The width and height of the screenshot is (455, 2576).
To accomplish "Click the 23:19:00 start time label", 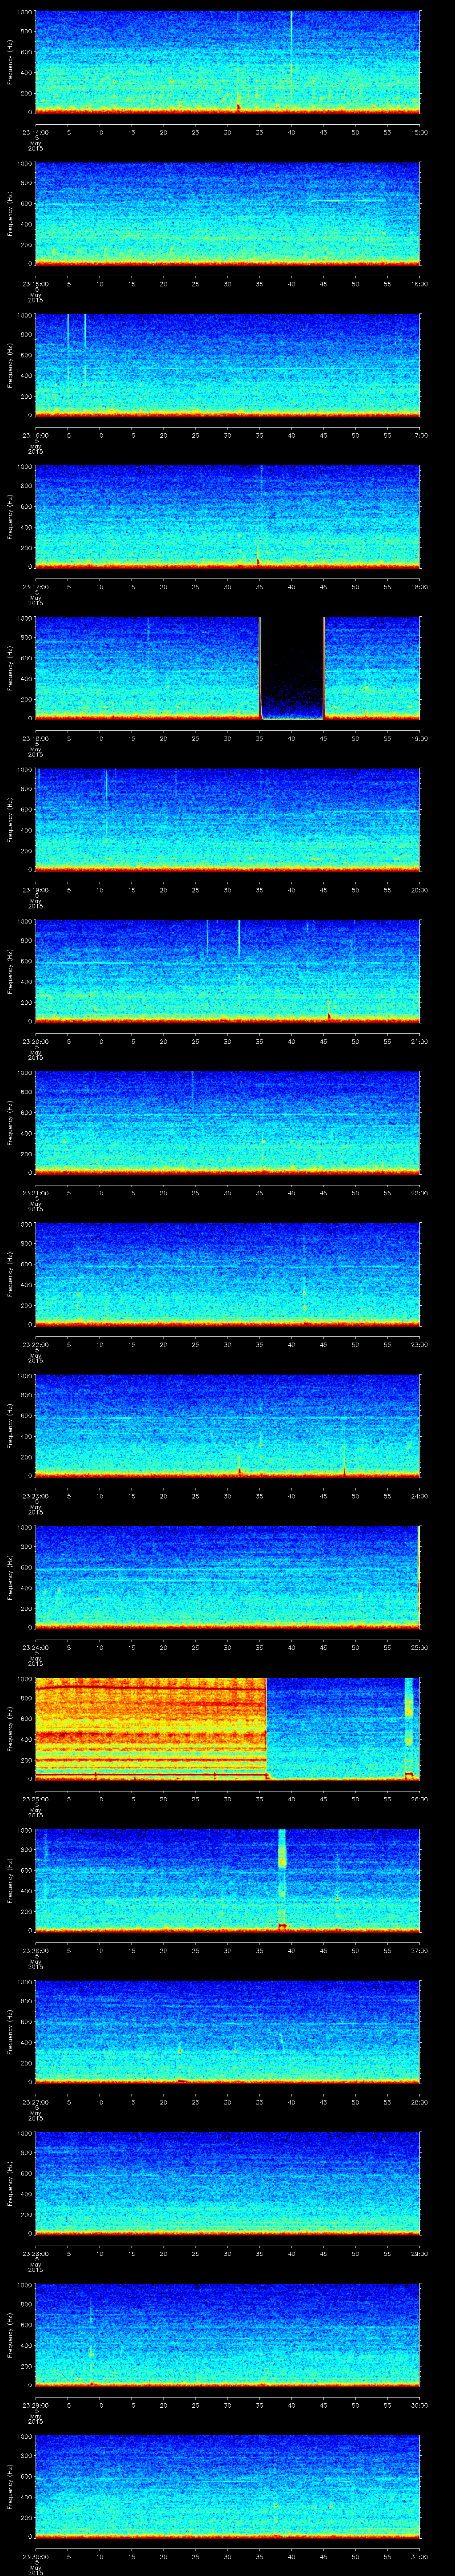I will click(35, 890).
